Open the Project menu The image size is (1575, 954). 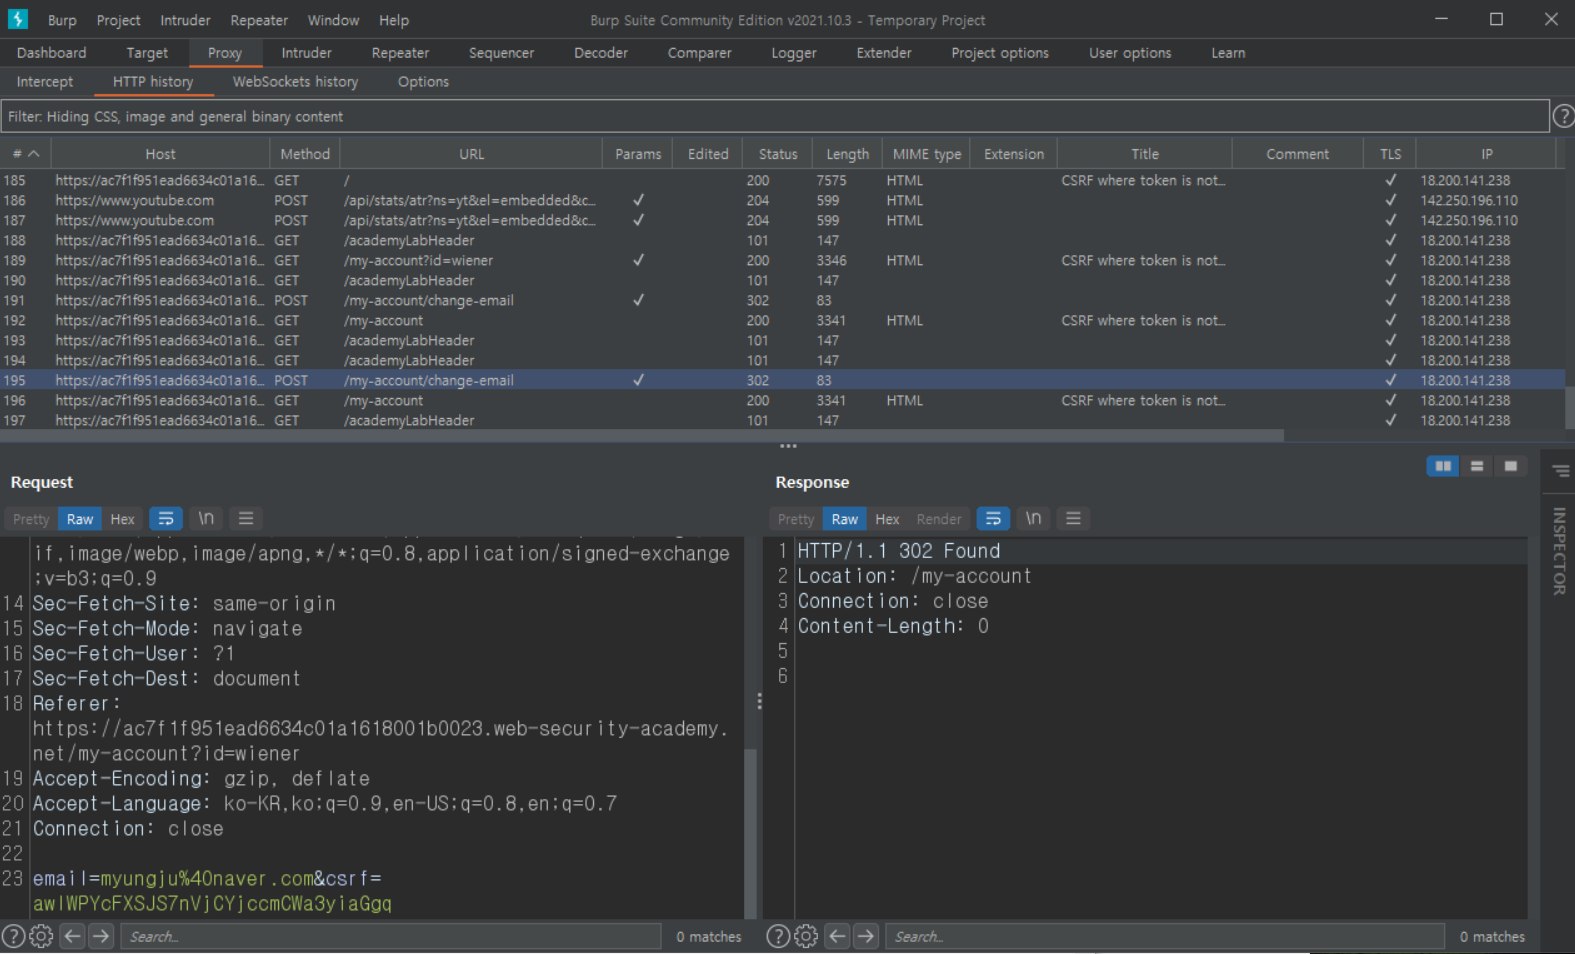[119, 20]
